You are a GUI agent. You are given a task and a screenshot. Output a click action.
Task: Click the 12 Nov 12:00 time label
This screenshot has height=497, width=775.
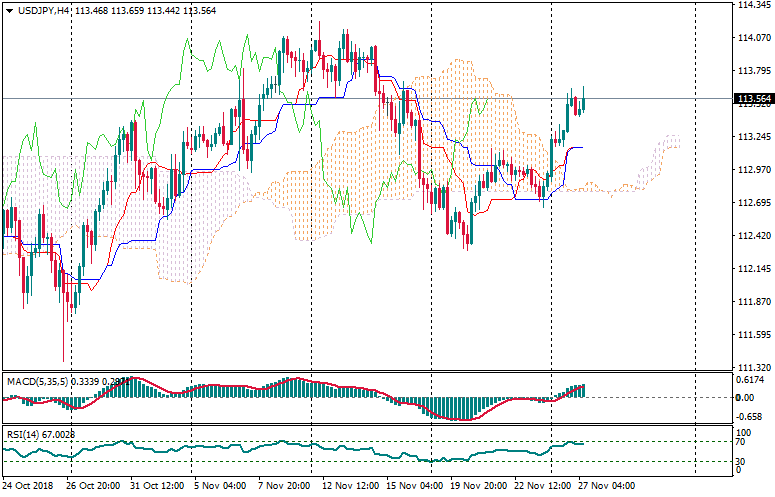(x=347, y=486)
